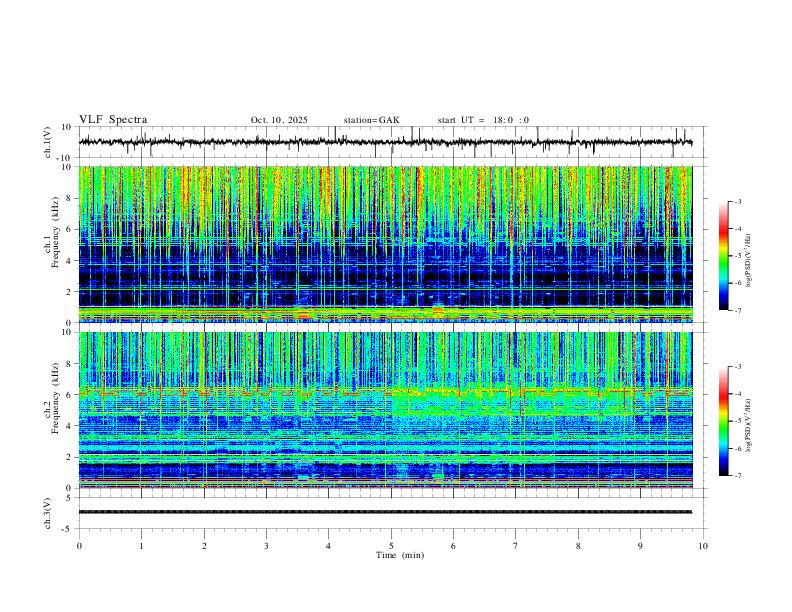Click the ch.1 voltage waveform trace
The image size is (792, 612).
coord(385,142)
